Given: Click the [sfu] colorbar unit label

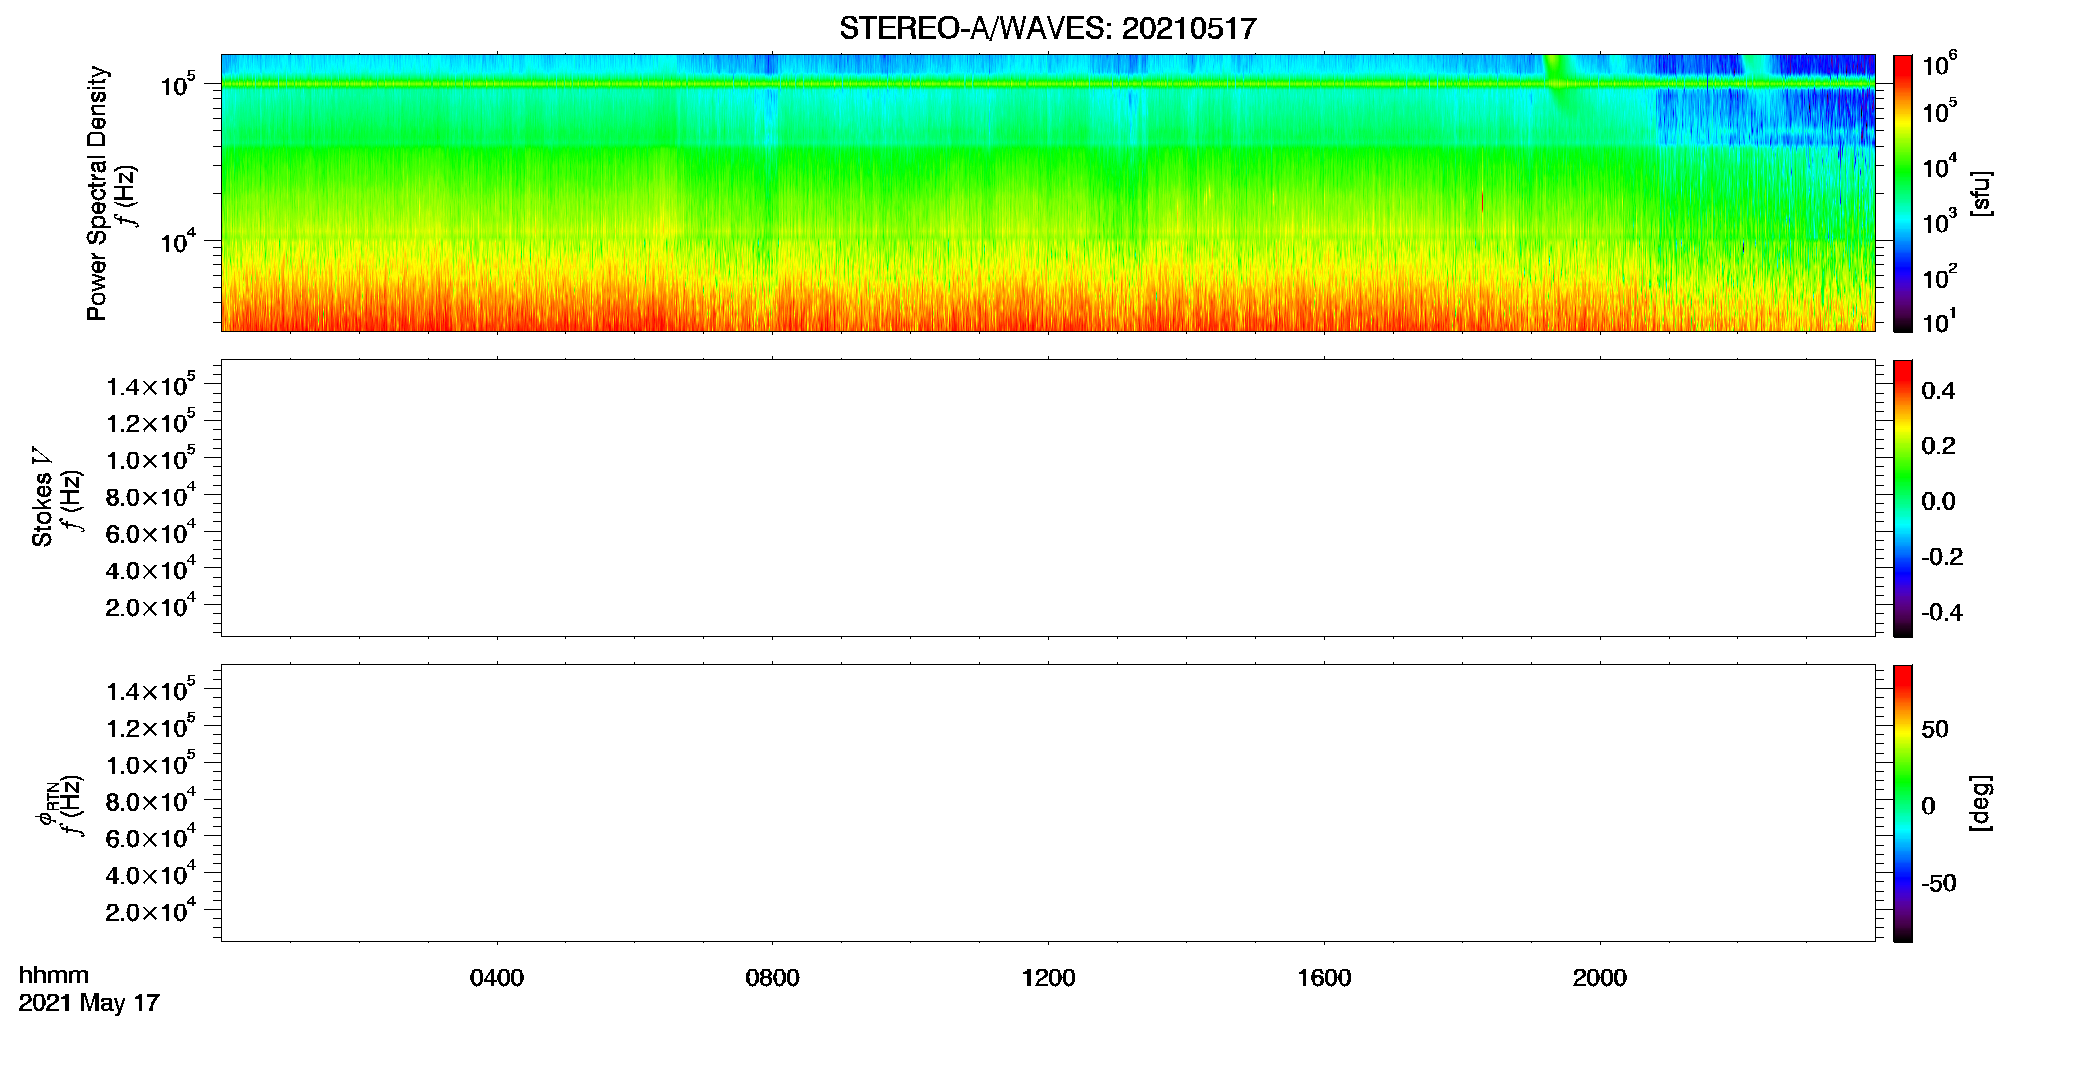Looking at the screenshot, I should [1981, 193].
